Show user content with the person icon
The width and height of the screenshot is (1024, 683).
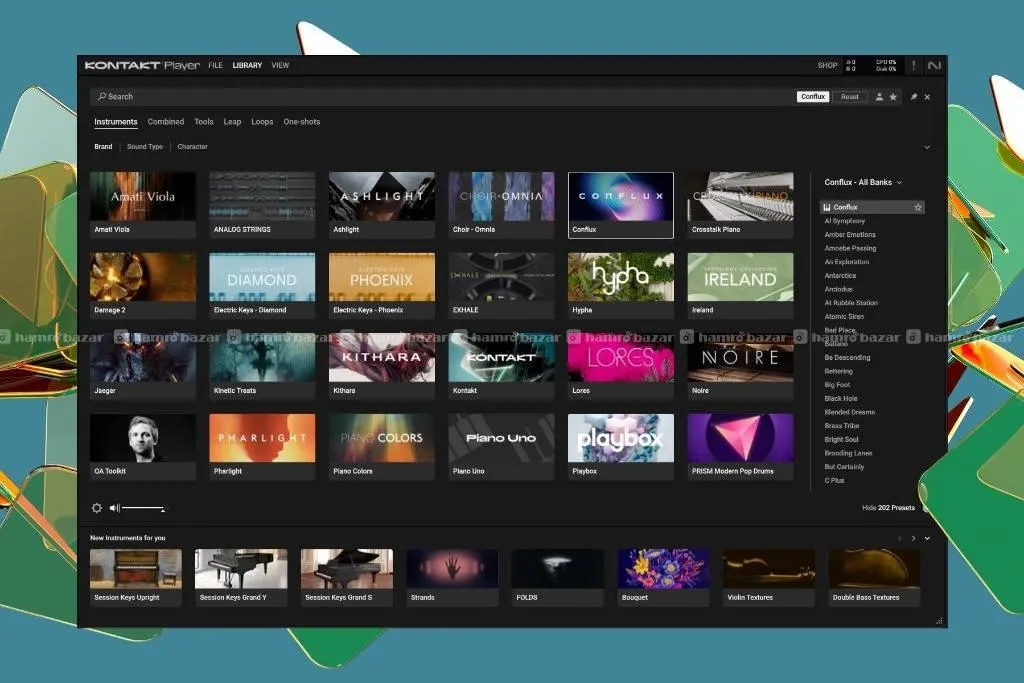tap(879, 97)
